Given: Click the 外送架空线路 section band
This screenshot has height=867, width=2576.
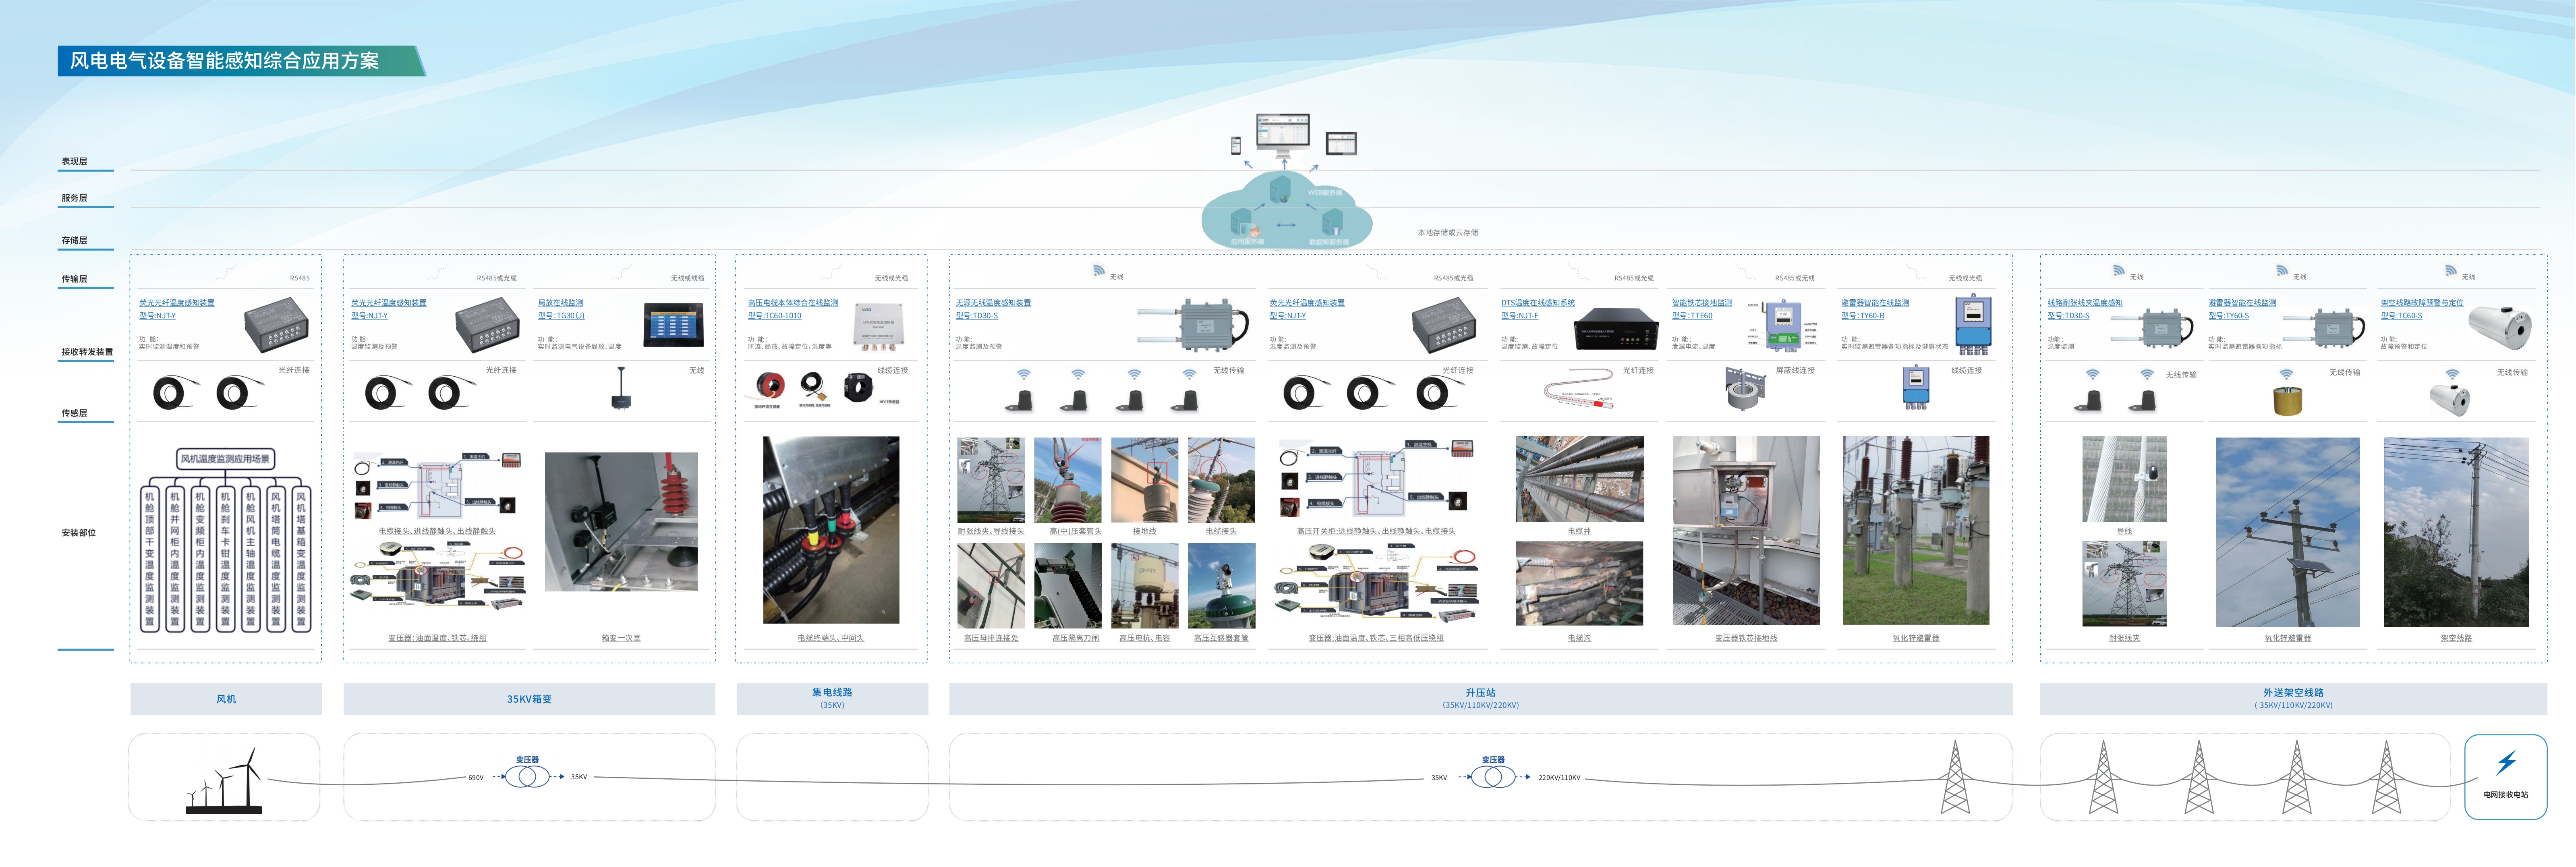Looking at the screenshot, I should click(2293, 699).
